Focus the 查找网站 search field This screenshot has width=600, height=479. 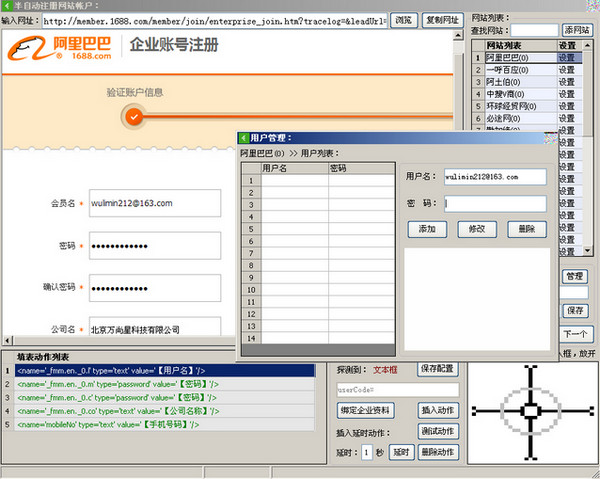click(x=535, y=30)
